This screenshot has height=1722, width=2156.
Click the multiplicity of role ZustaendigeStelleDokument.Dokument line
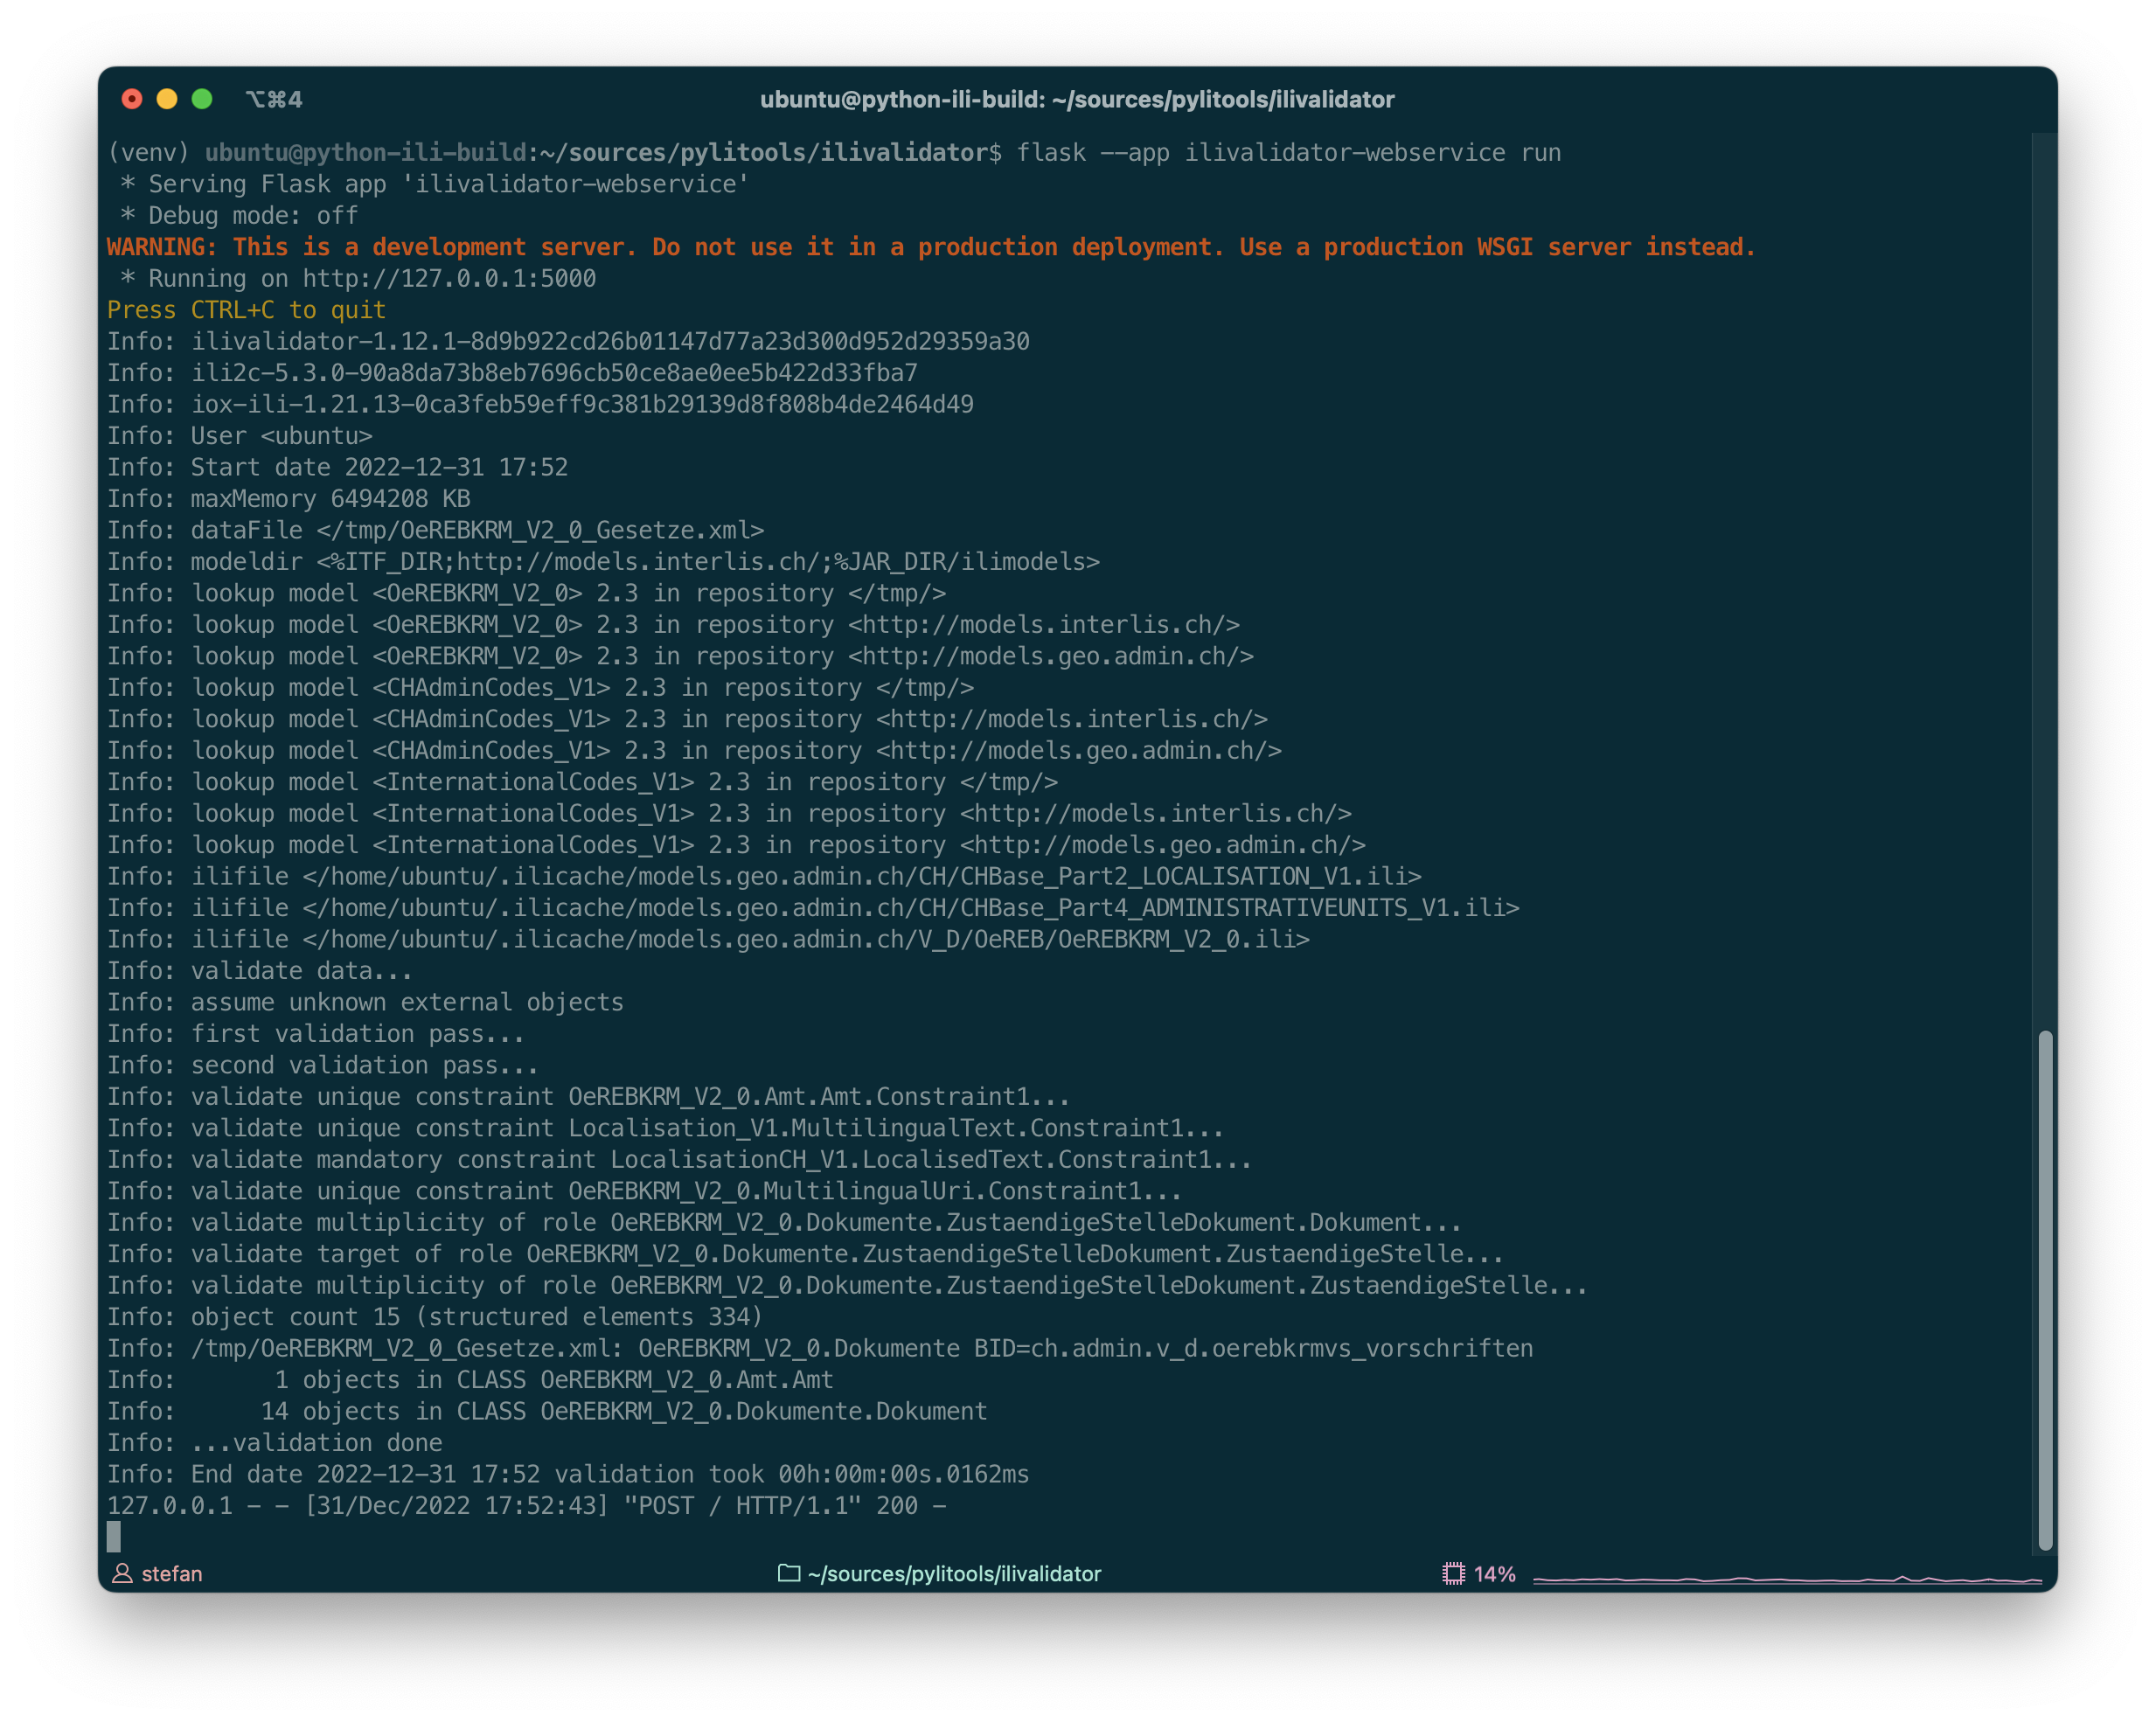tap(785, 1223)
